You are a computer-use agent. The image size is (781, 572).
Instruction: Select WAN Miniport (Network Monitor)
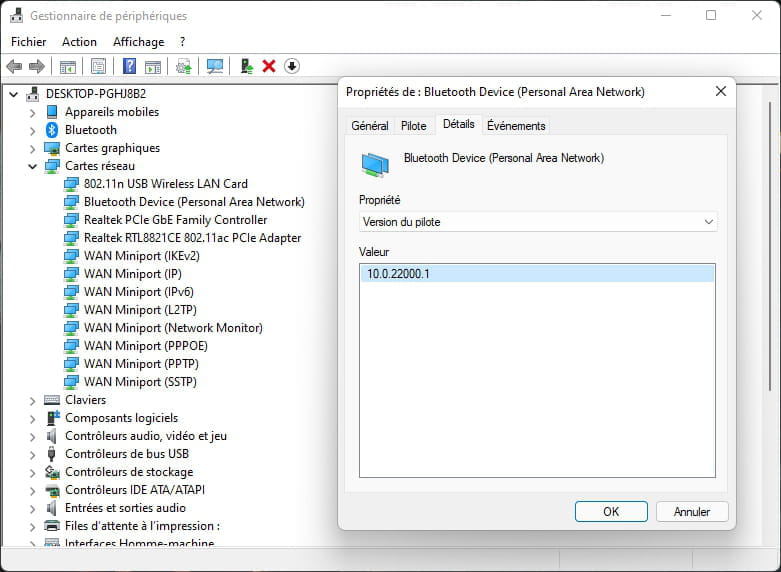pyautogui.click(x=173, y=327)
